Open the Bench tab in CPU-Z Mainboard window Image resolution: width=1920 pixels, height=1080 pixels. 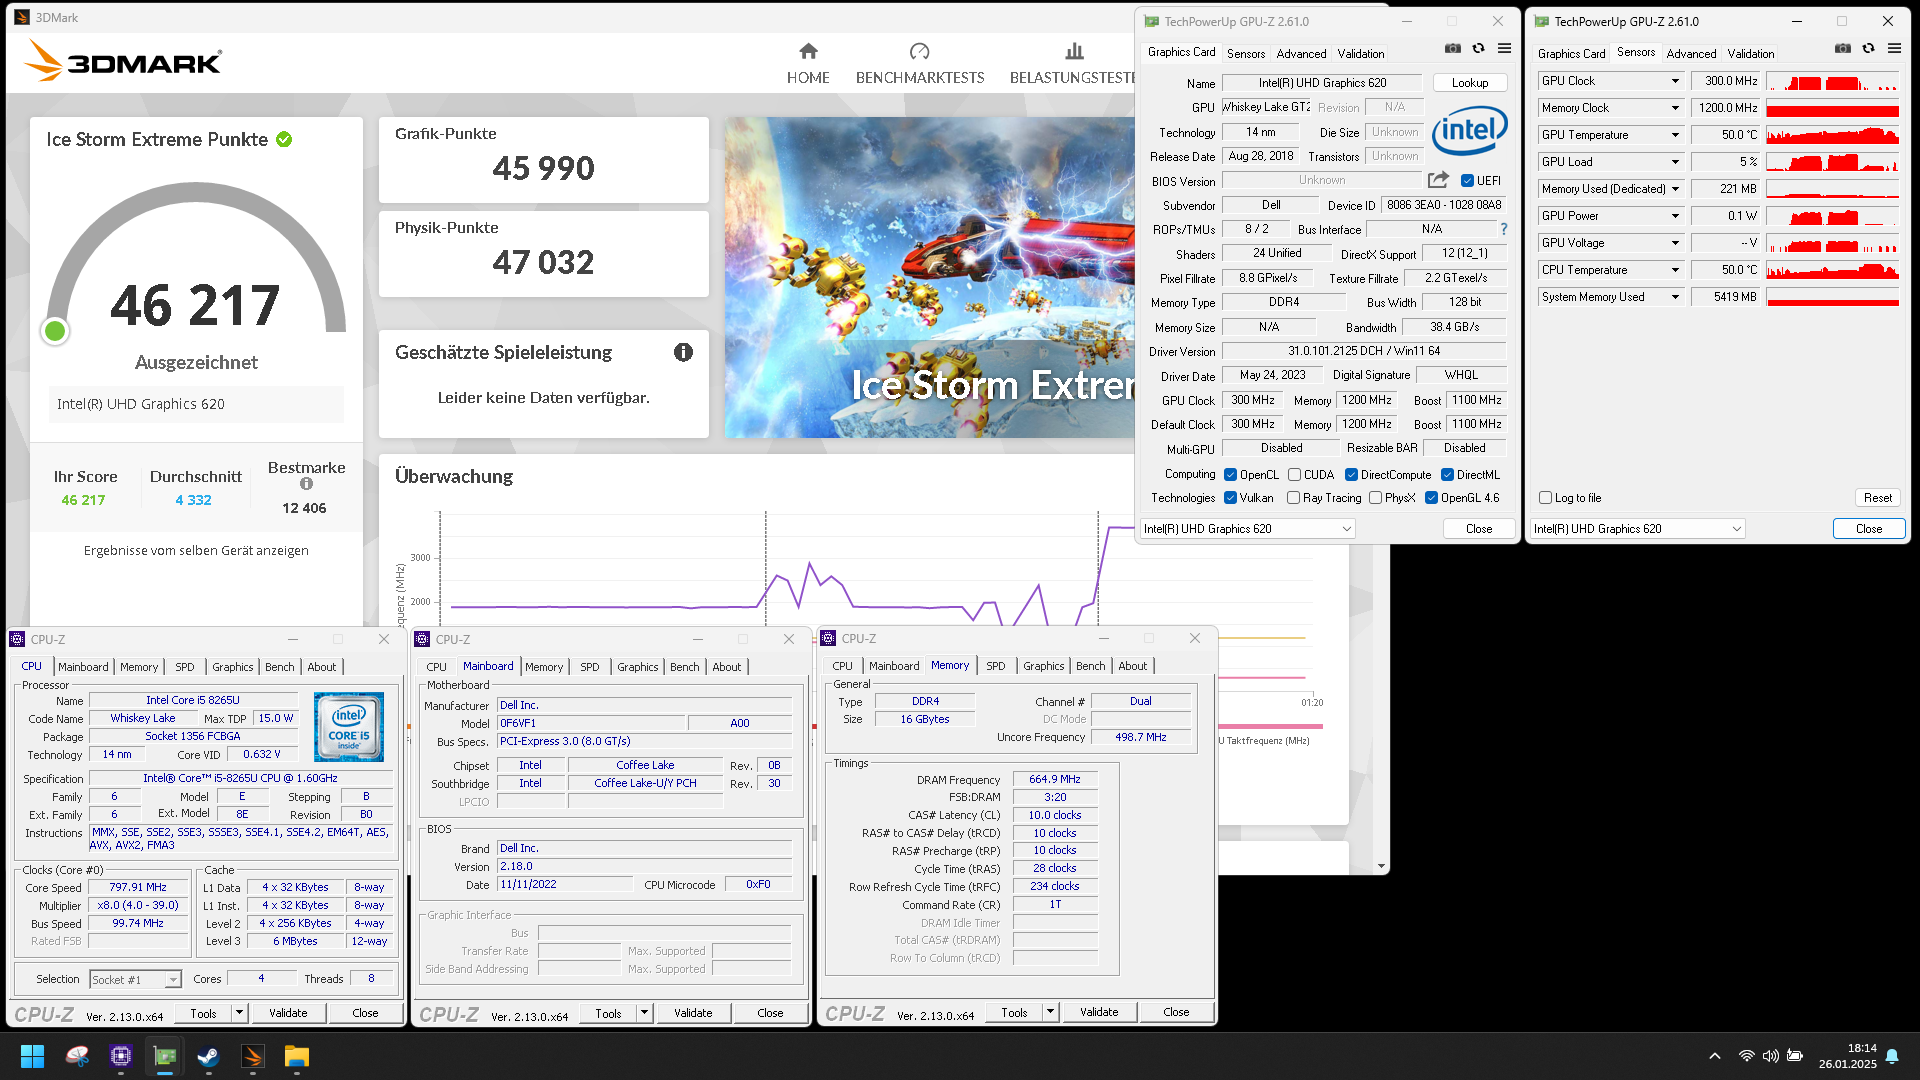point(685,667)
